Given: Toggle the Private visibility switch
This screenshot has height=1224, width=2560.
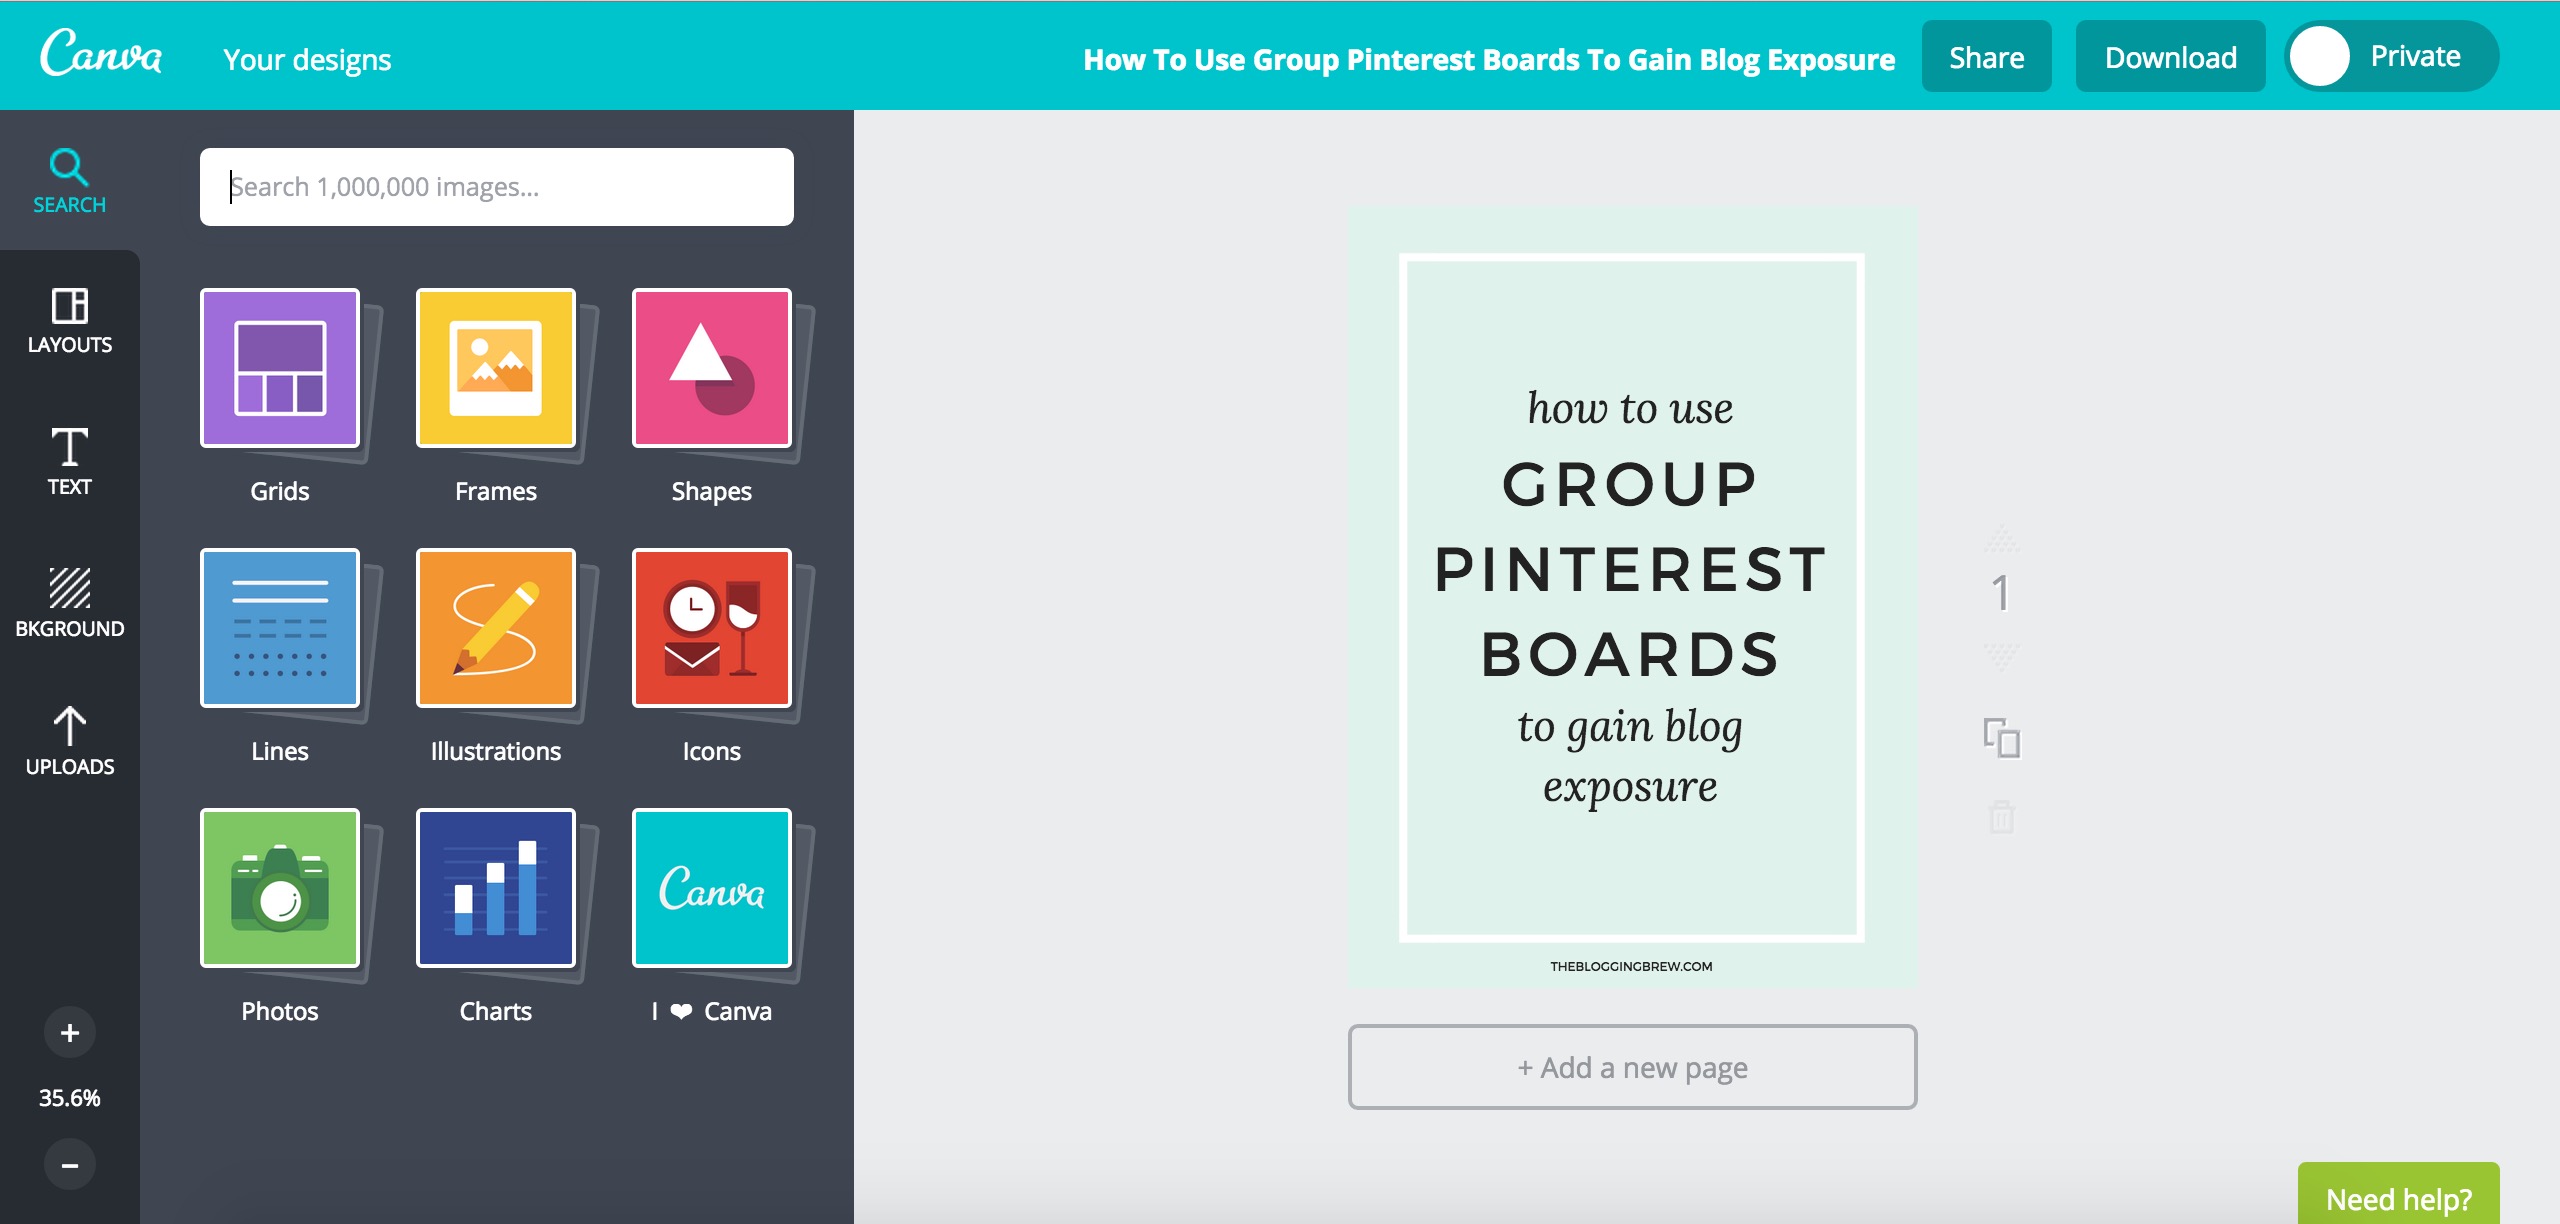Looking at the screenshot, I should (x=2390, y=57).
